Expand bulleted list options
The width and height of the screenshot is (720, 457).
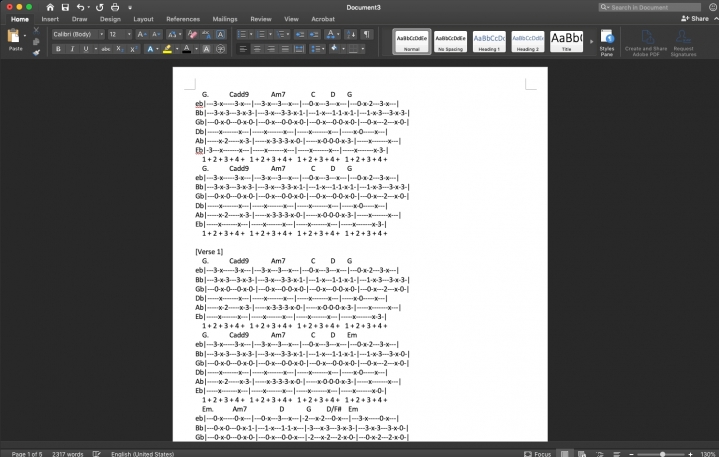(x=251, y=34)
